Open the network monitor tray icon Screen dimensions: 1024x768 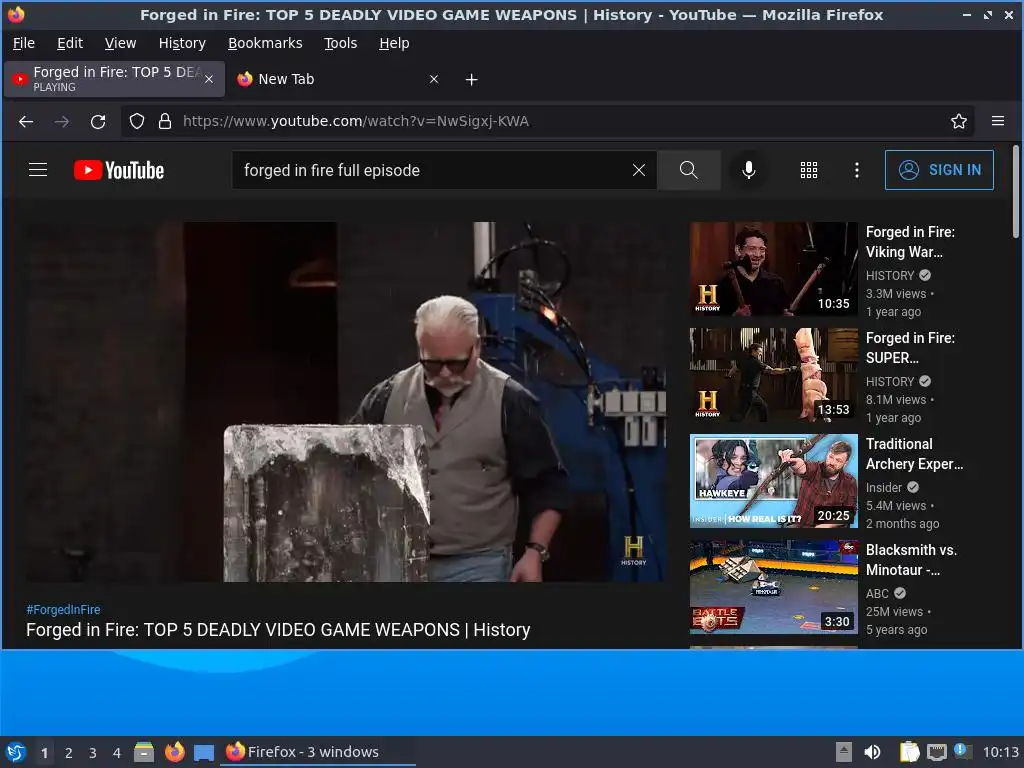click(936, 752)
